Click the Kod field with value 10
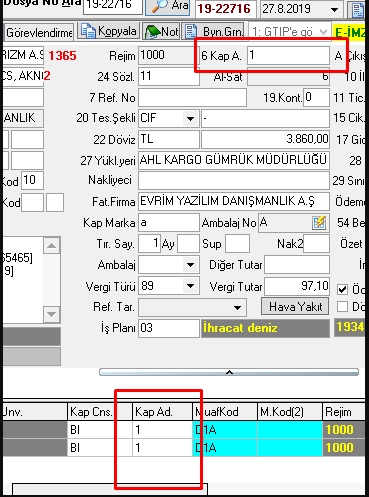 (32, 181)
